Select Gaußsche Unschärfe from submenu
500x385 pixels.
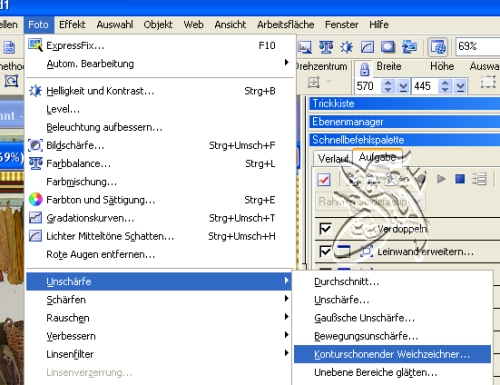pyautogui.click(x=392, y=318)
